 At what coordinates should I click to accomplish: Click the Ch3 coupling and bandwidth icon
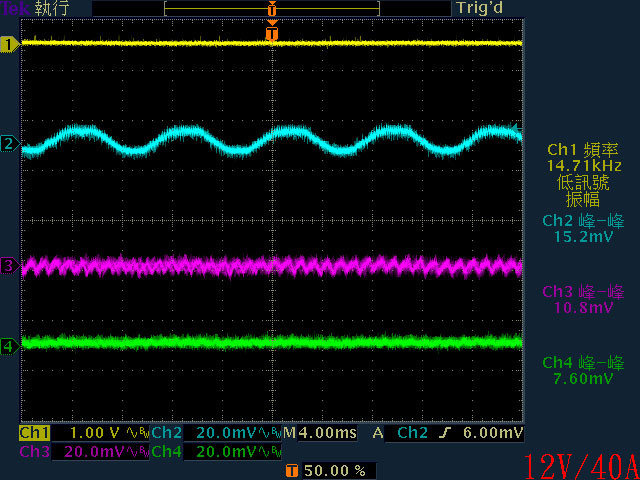(x=138, y=452)
